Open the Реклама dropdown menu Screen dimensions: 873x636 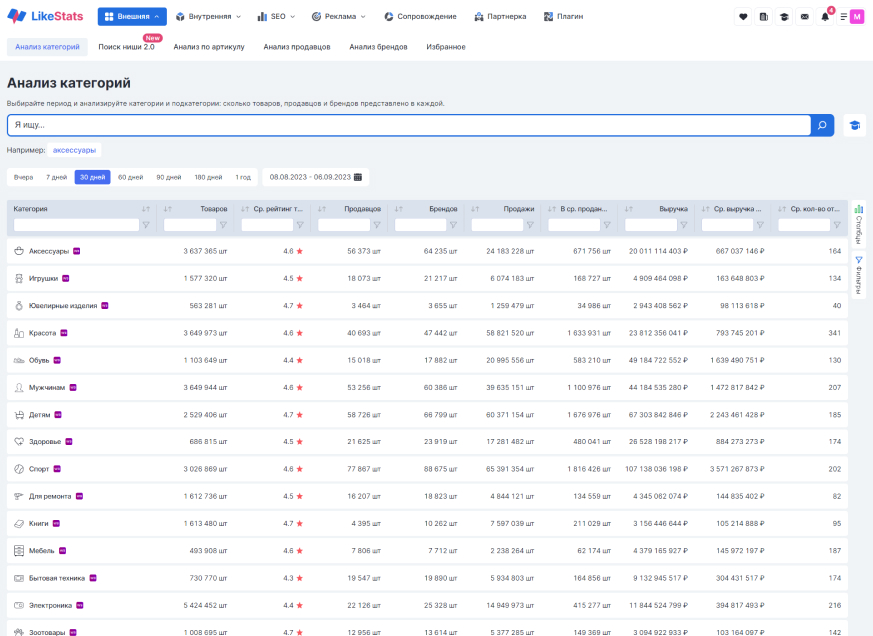coord(338,16)
